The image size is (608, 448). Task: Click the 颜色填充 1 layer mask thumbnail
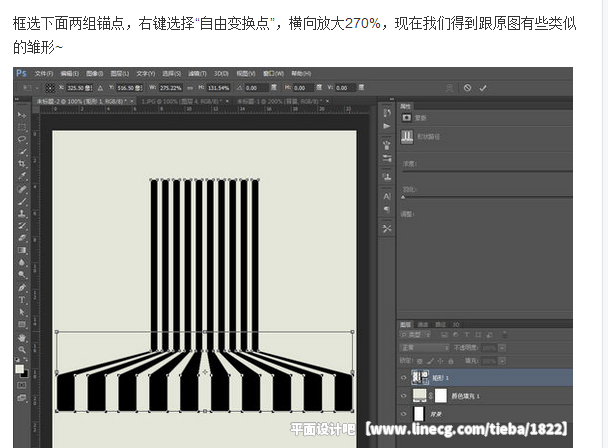(441, 396)
